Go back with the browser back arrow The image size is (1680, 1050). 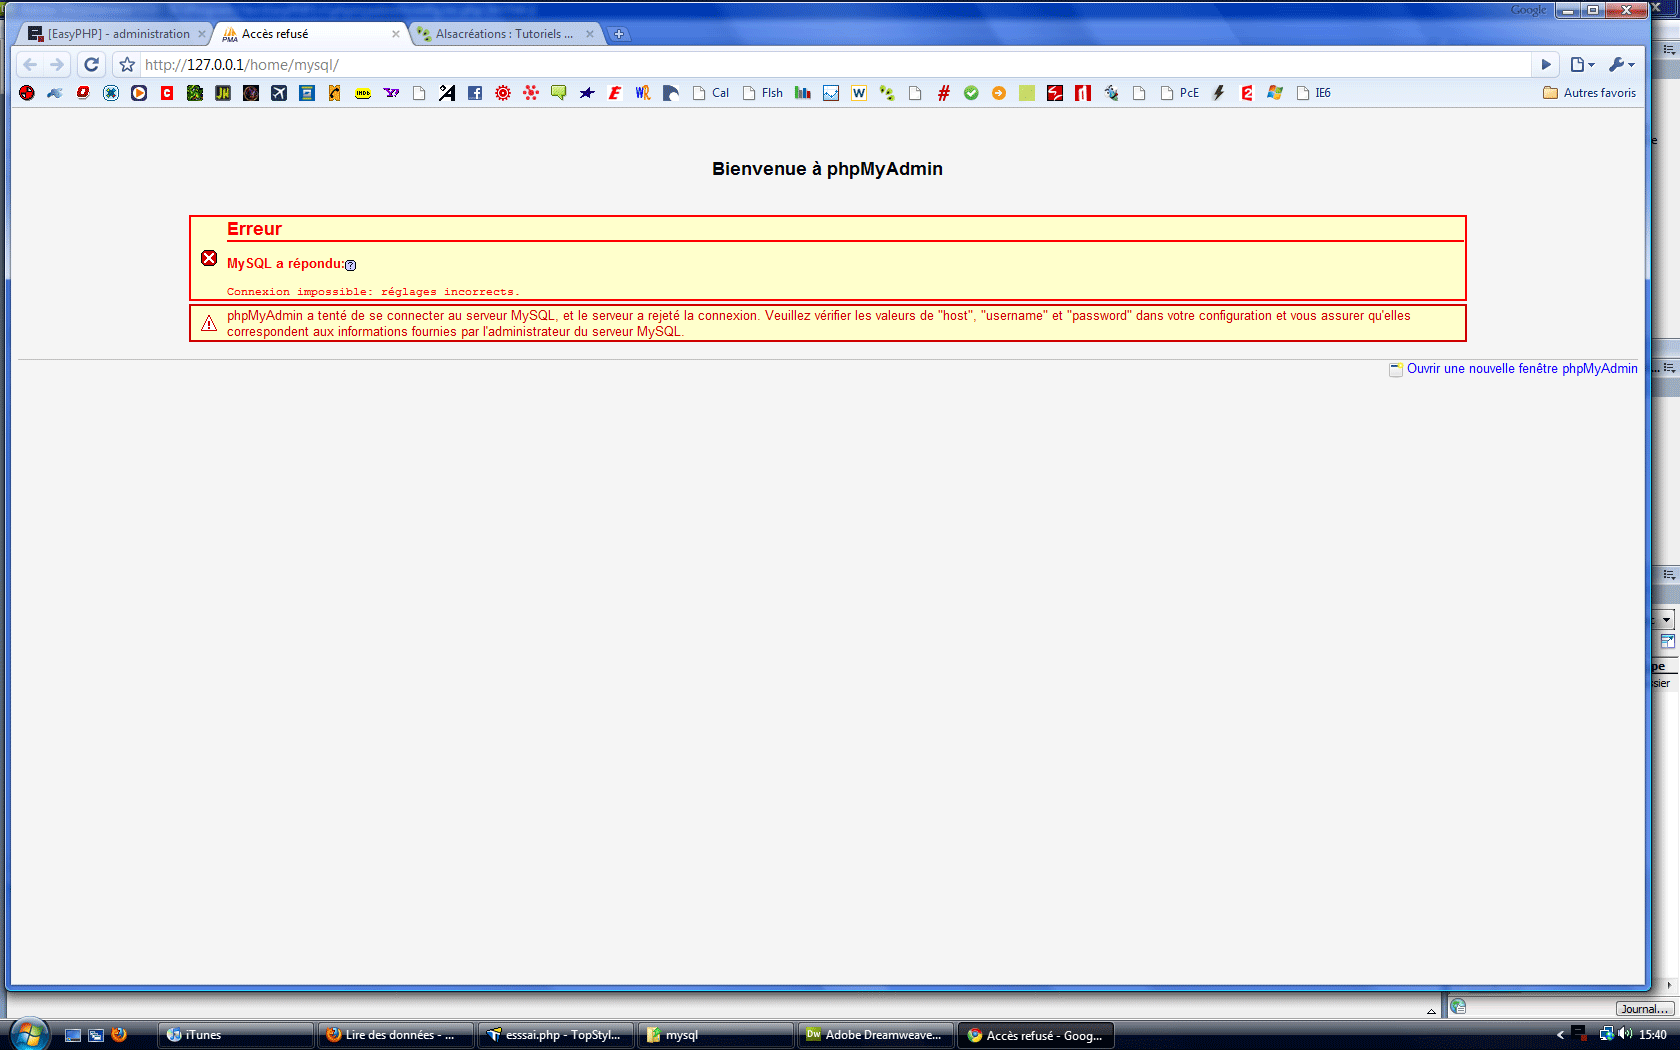(x=30, y=65)
